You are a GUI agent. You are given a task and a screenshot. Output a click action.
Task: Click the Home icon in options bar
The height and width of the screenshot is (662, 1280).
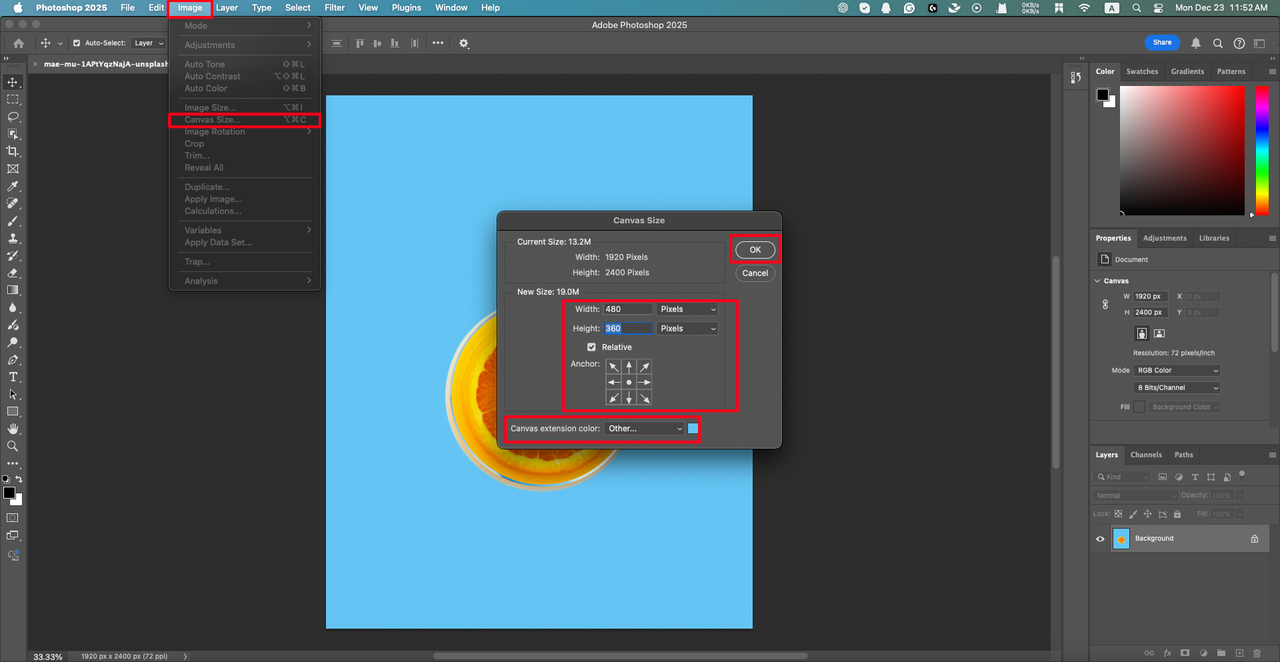[18, 43]
